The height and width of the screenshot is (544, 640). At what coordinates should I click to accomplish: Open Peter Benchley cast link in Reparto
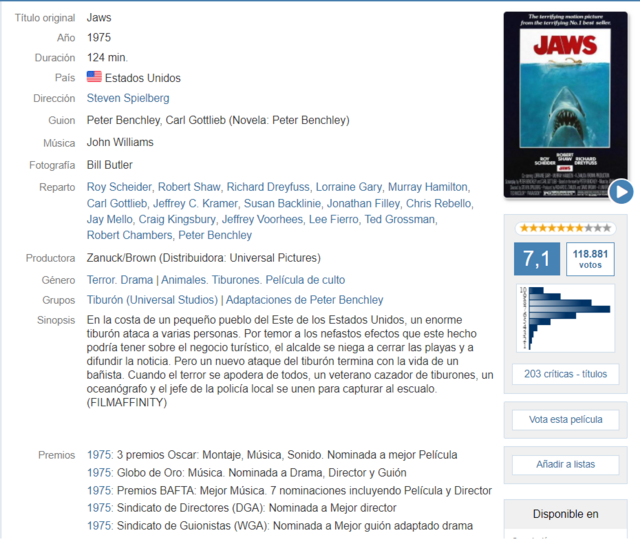pos(215,235)
